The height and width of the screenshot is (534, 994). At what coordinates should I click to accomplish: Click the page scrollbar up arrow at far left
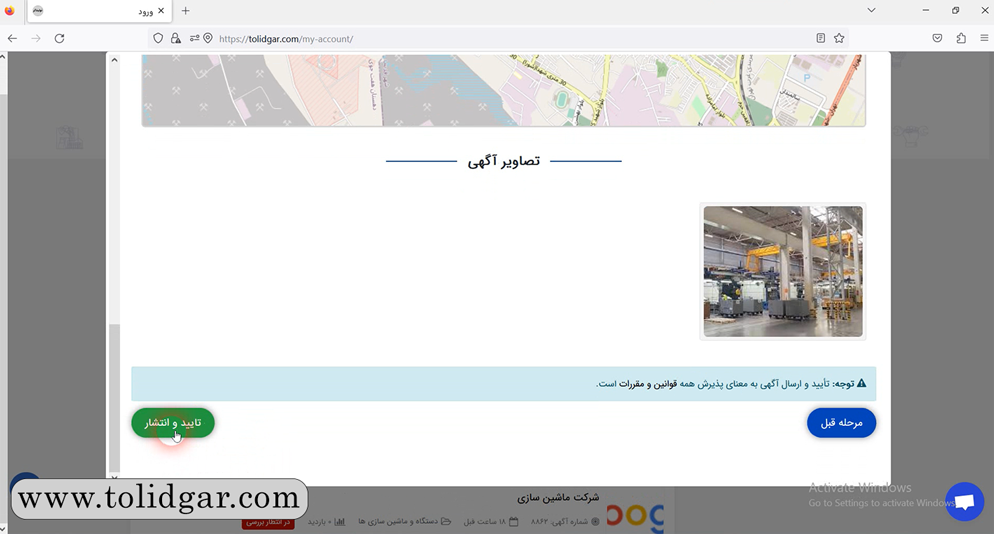click(3, 57)
